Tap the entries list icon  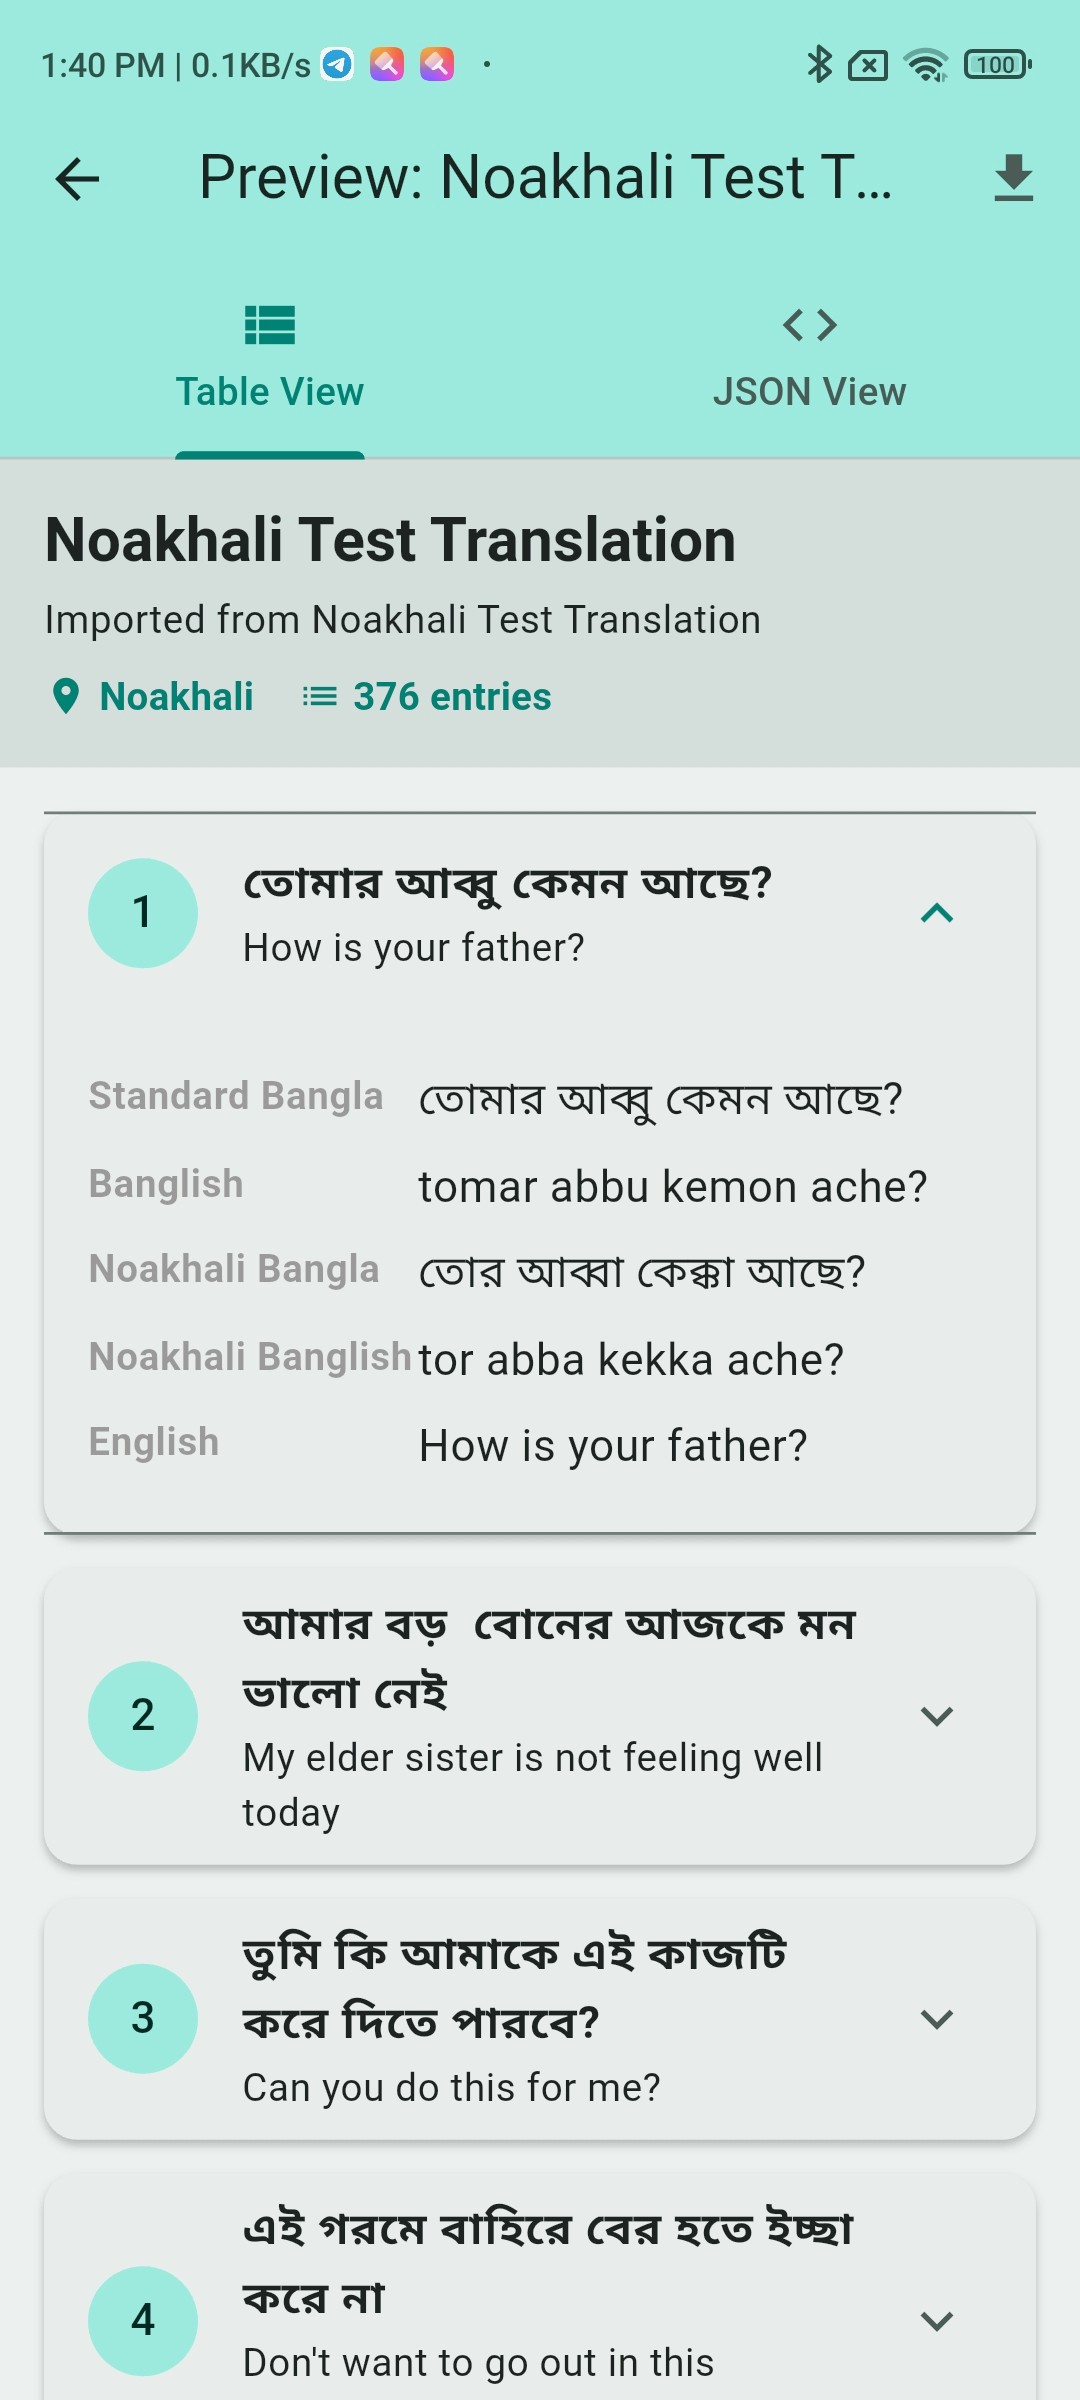coord(320,696)
